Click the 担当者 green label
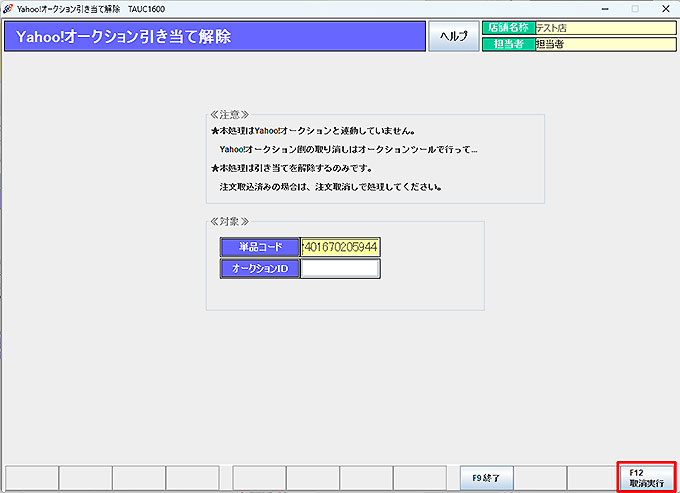Screen dimensions: 680x493 click(509, 44)
